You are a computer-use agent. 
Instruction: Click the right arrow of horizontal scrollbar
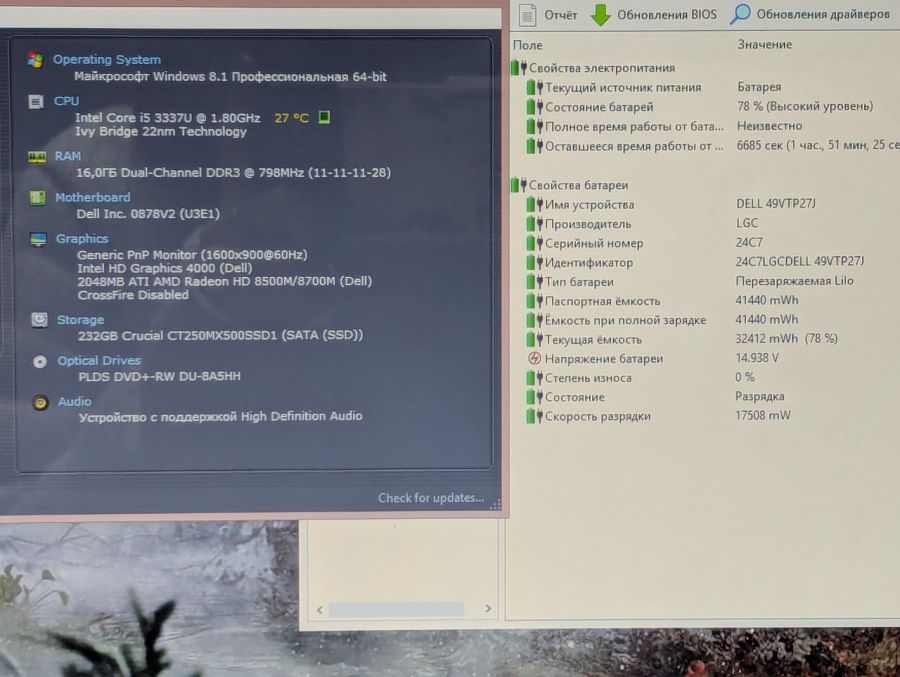click(488, 608)
